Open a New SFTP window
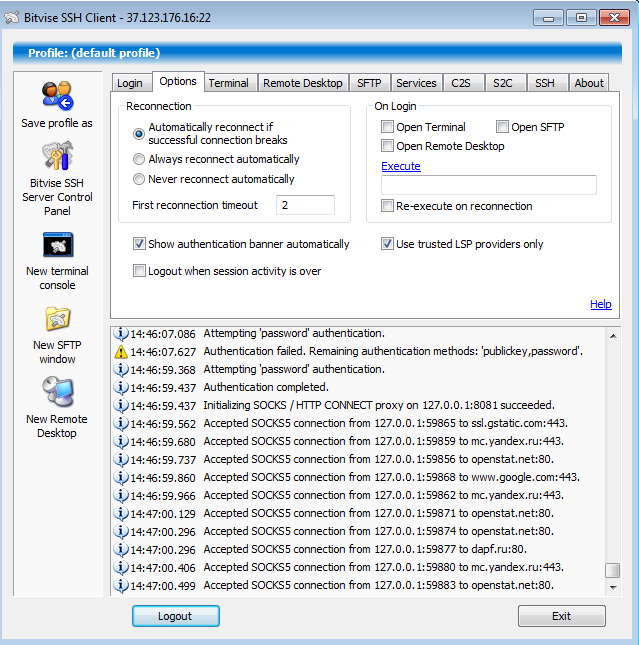Screen dimensions: 639x645 (x=58, y=318)
